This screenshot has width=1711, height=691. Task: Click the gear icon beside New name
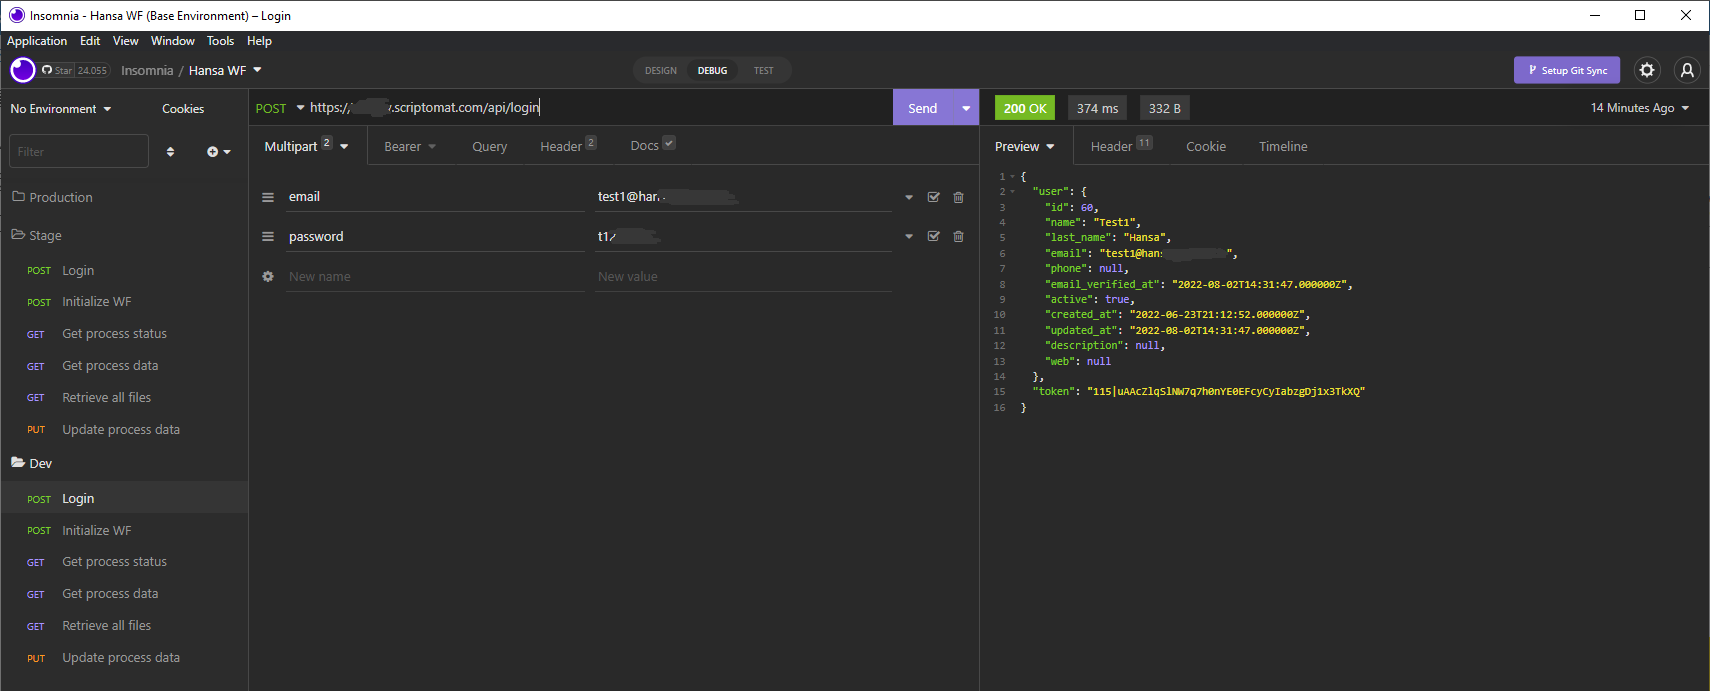point(268,277)
